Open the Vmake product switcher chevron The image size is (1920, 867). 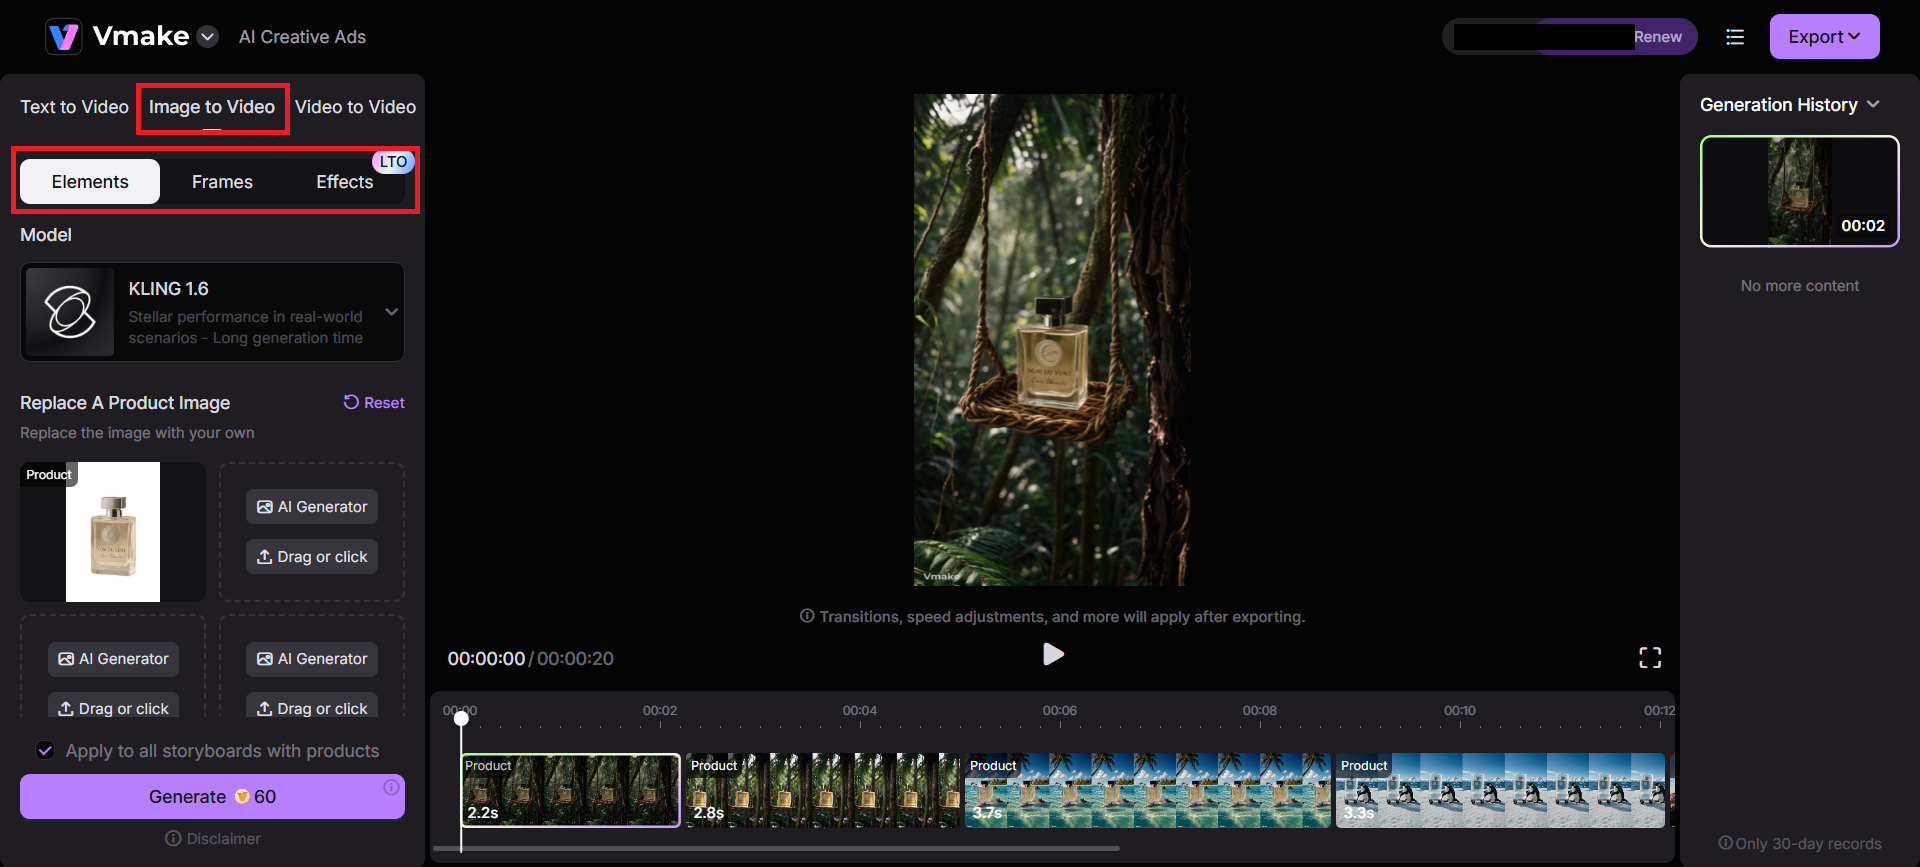coord(208,37)
